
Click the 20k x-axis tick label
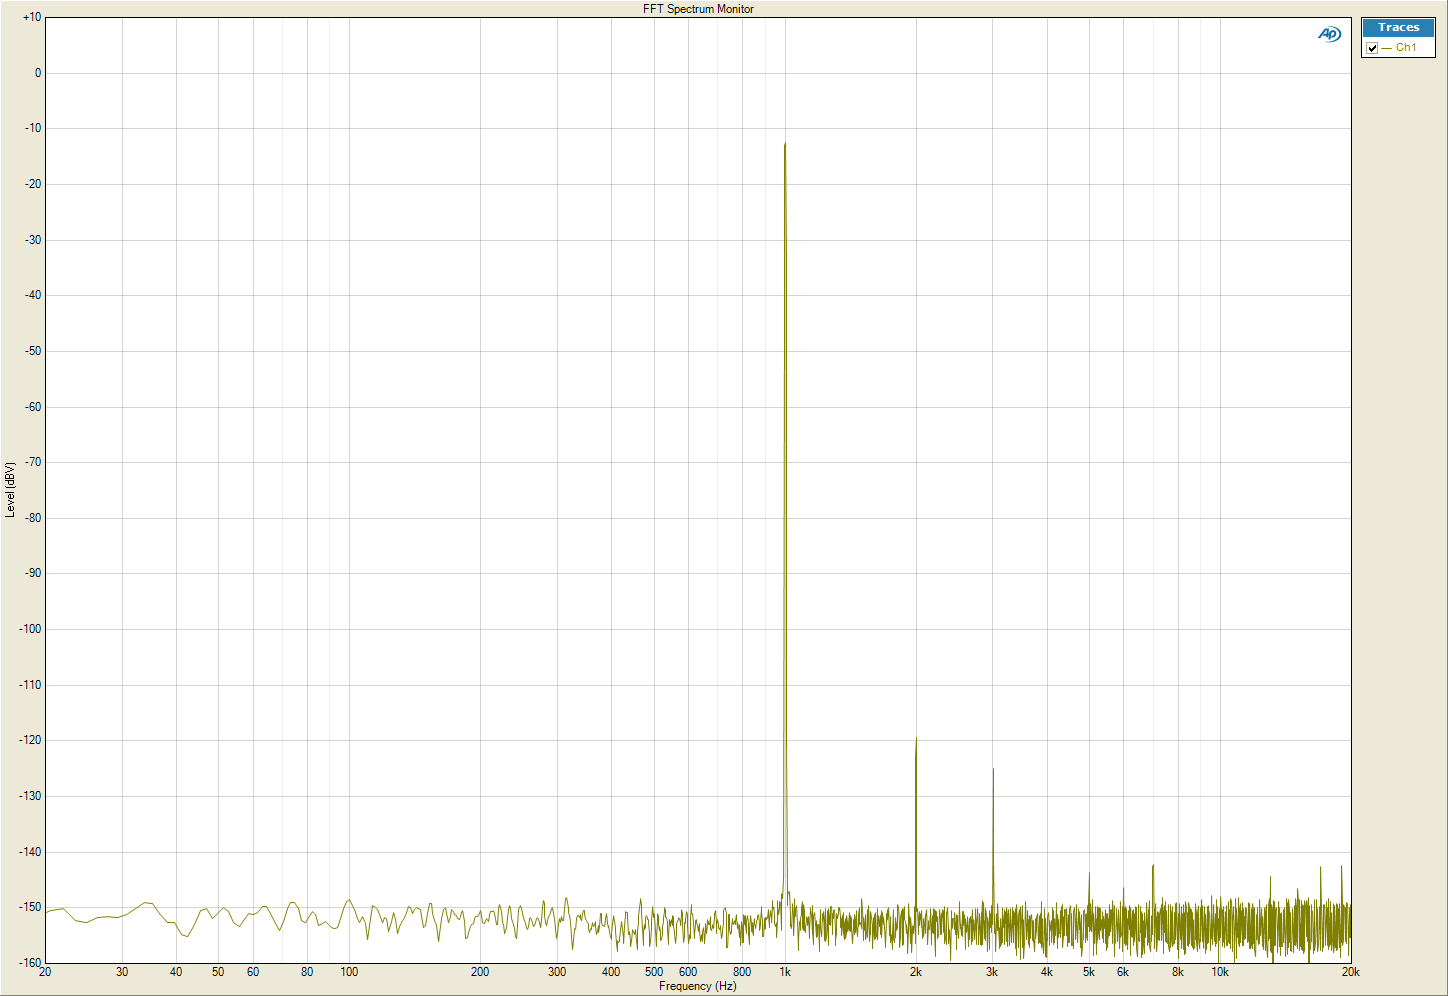point(1350,972)
